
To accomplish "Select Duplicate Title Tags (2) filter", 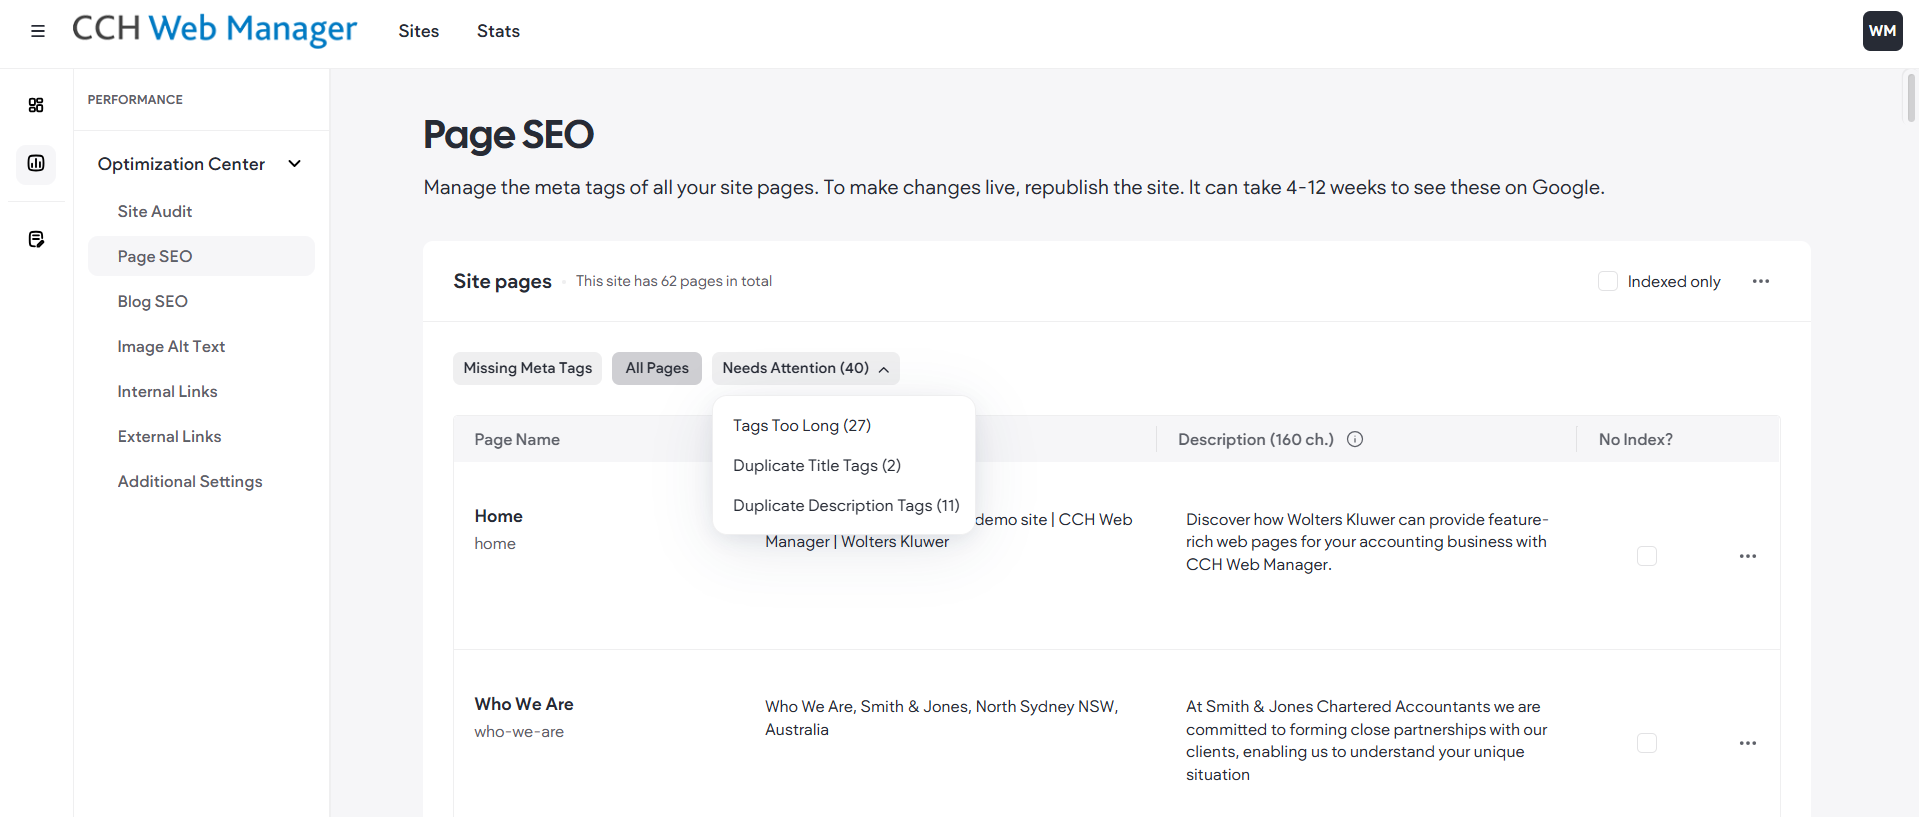I will click(817, 465).
